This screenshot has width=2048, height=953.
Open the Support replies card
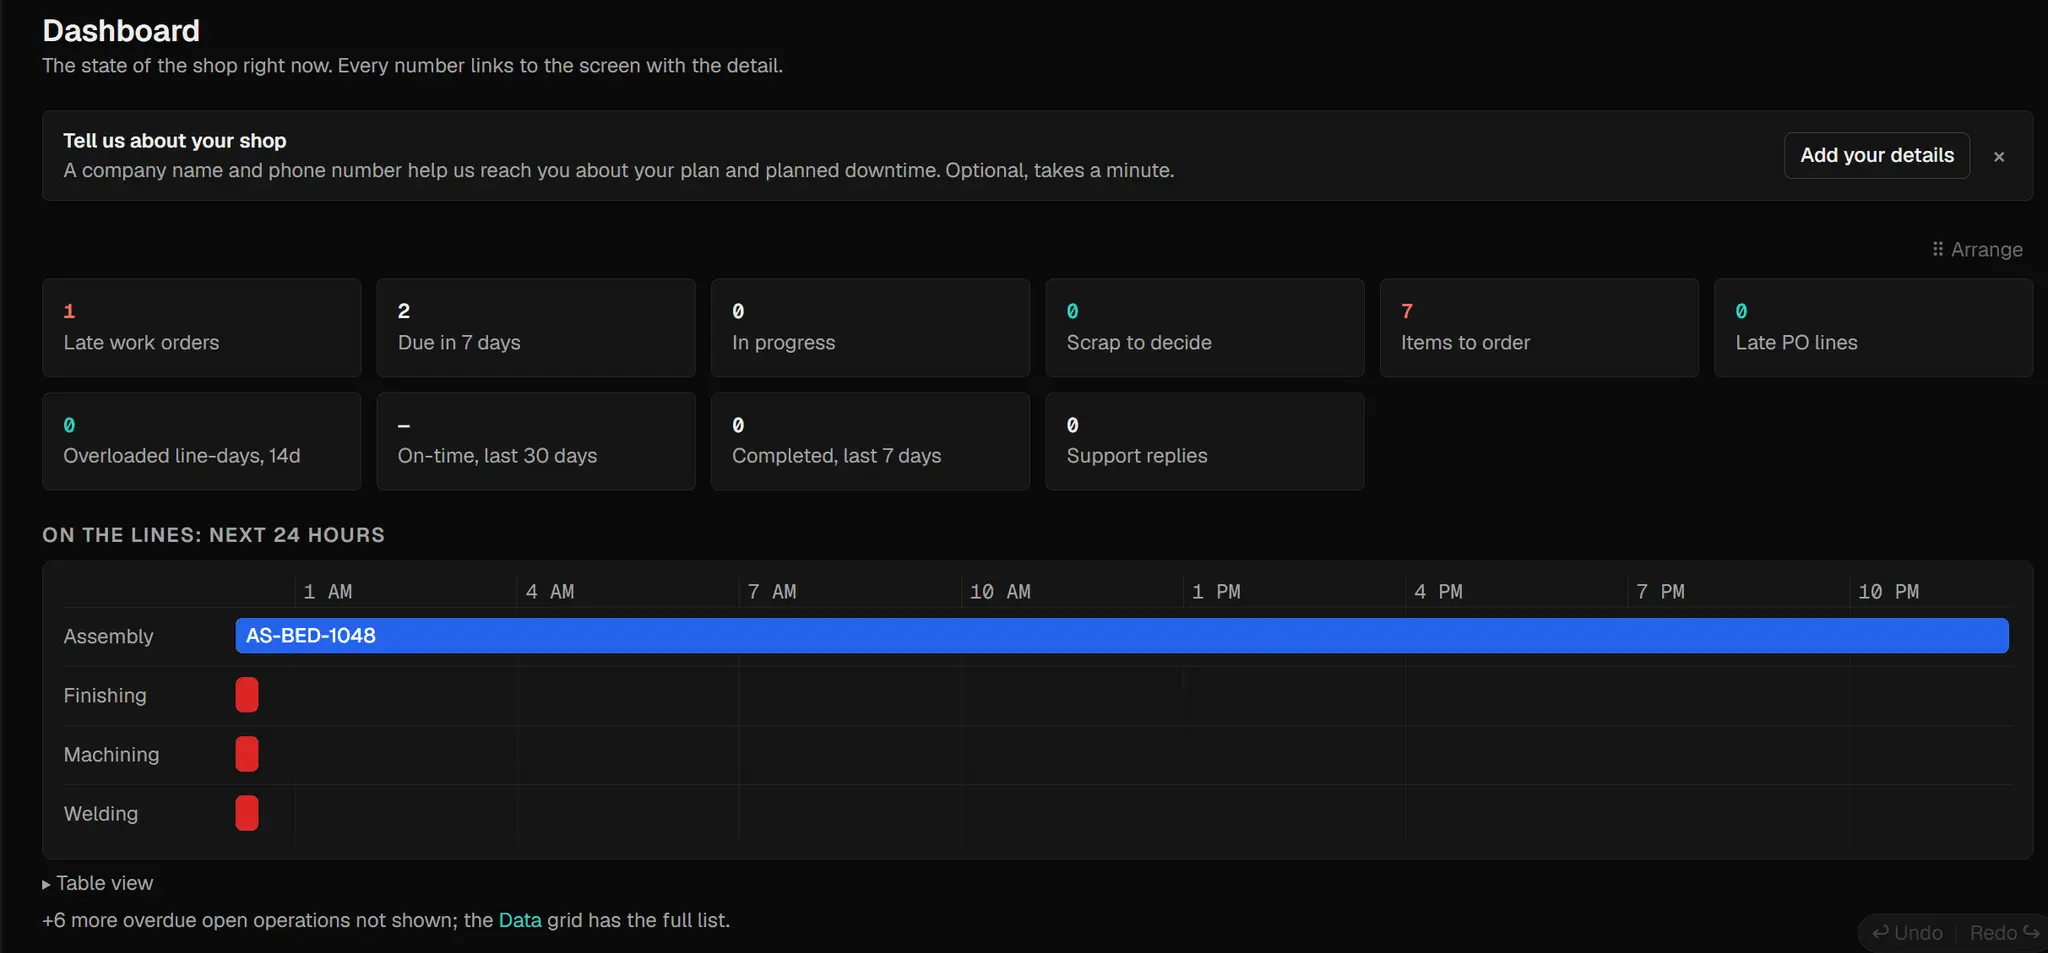(x=1204, y=441)
